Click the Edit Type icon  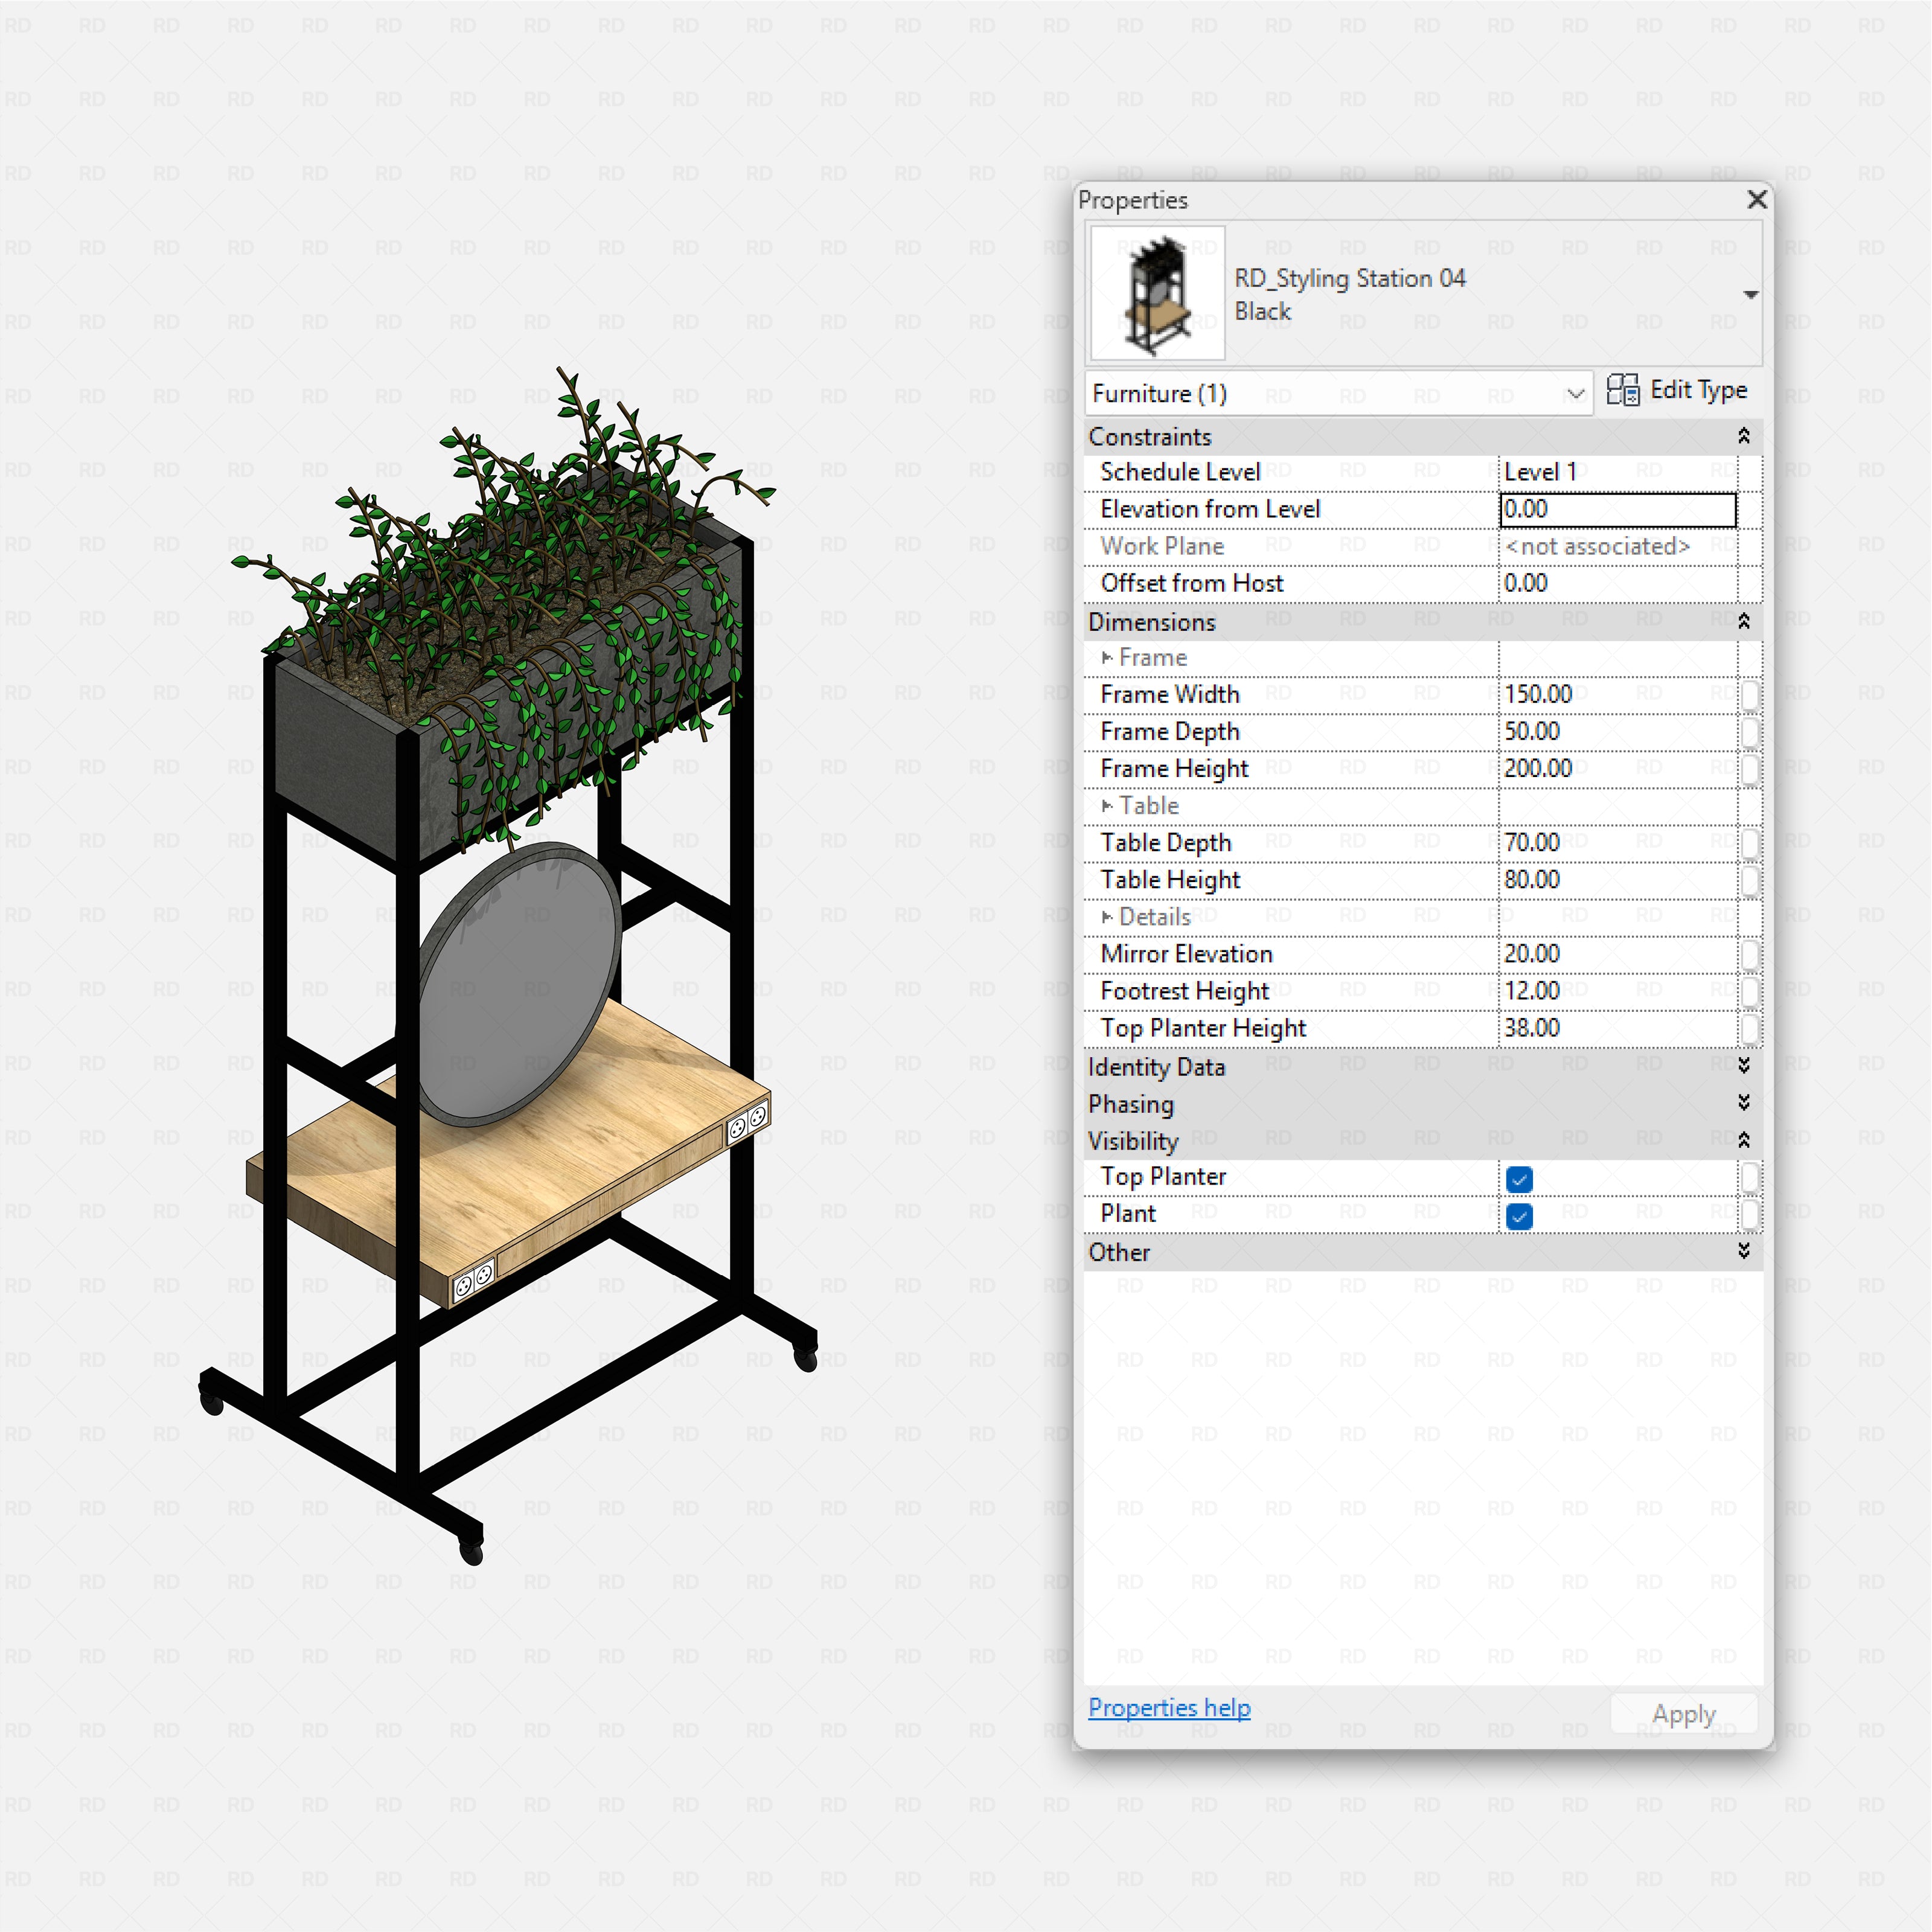pos(1624,390)
